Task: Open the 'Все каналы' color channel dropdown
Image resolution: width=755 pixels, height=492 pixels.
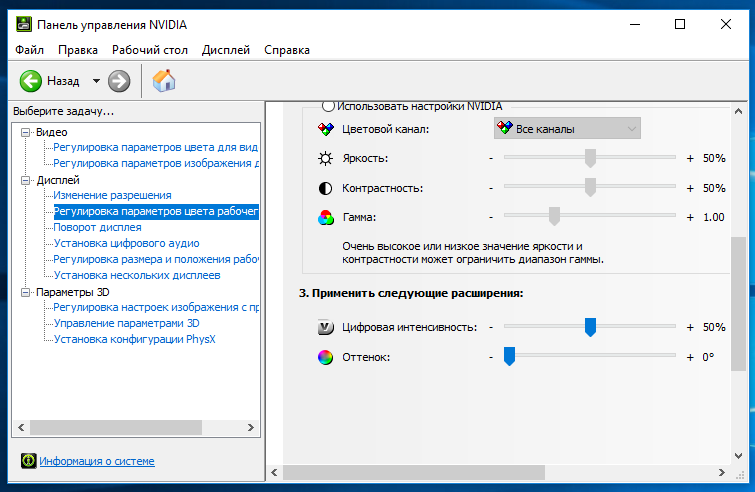Action: point(567,129)
